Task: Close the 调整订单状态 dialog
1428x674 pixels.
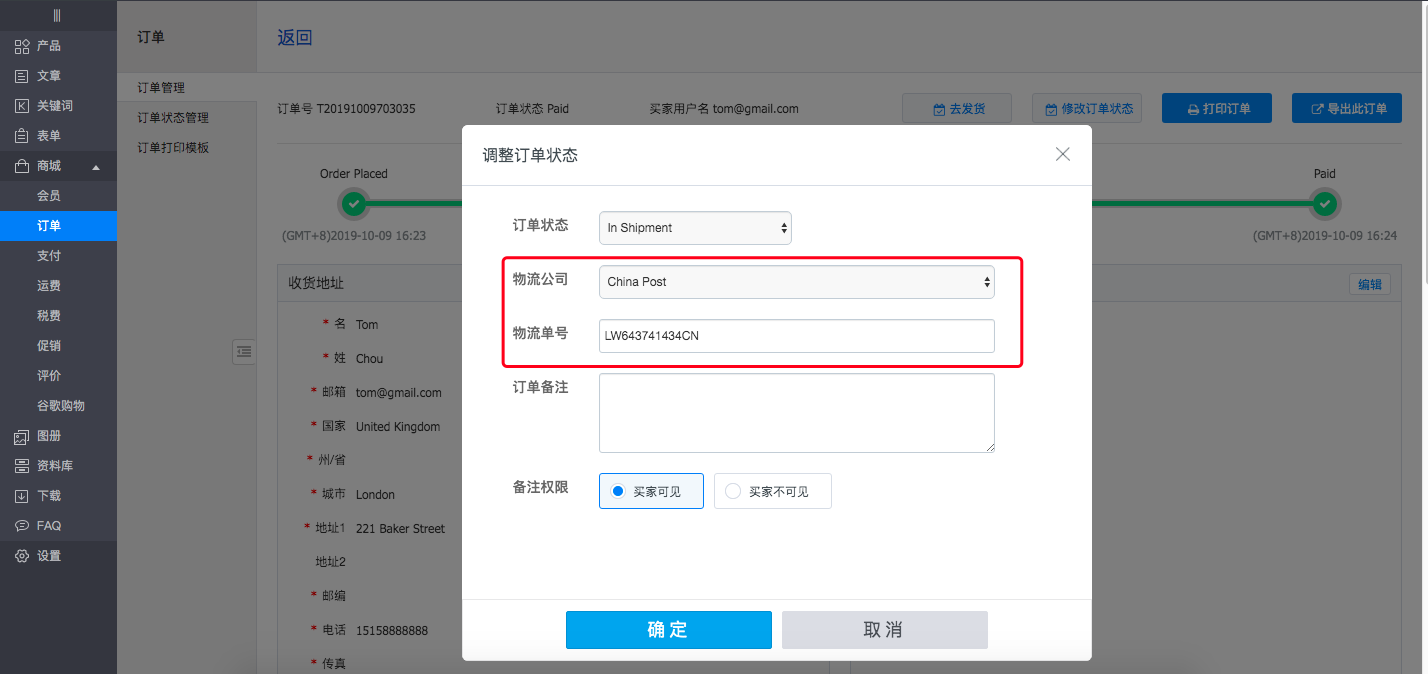Action: tap(1062, 154)
